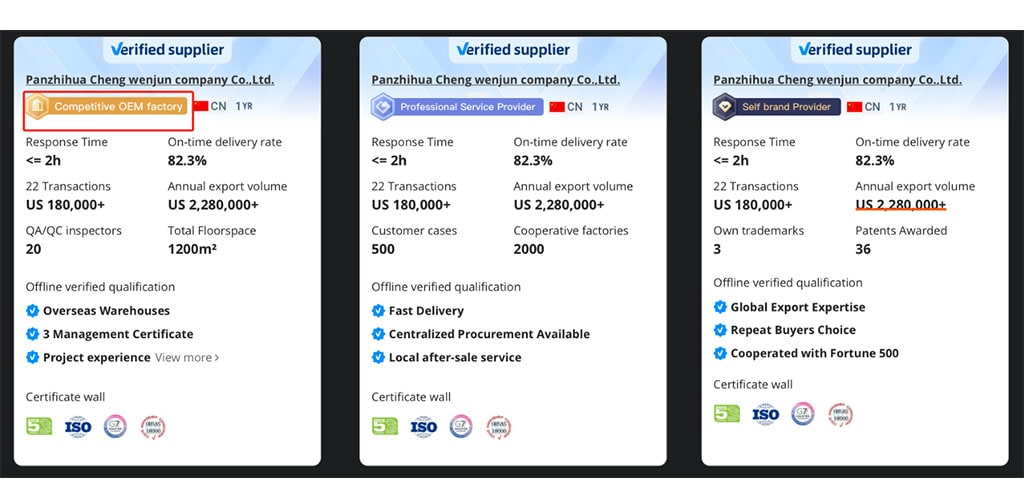Click the Self brand Provider badge
The image size is (1024, 496).
click(x=776, y=107)
